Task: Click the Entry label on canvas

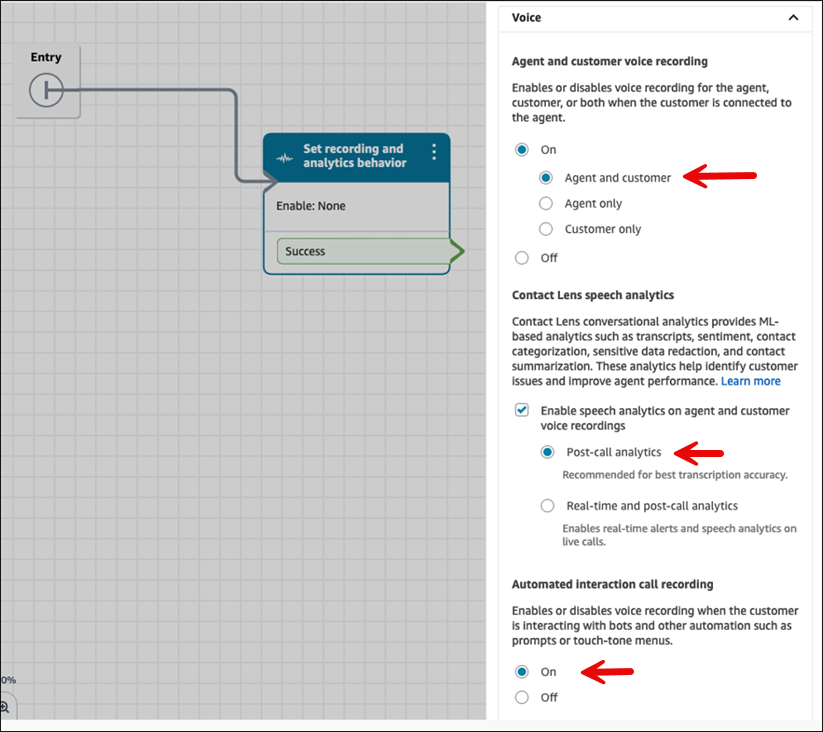Action: coord(46,57)
